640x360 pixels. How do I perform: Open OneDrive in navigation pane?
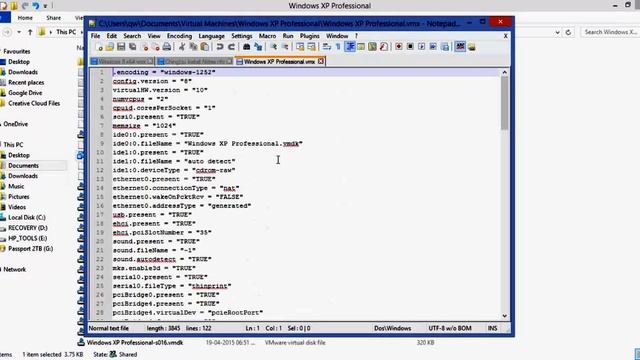(16, 124)
